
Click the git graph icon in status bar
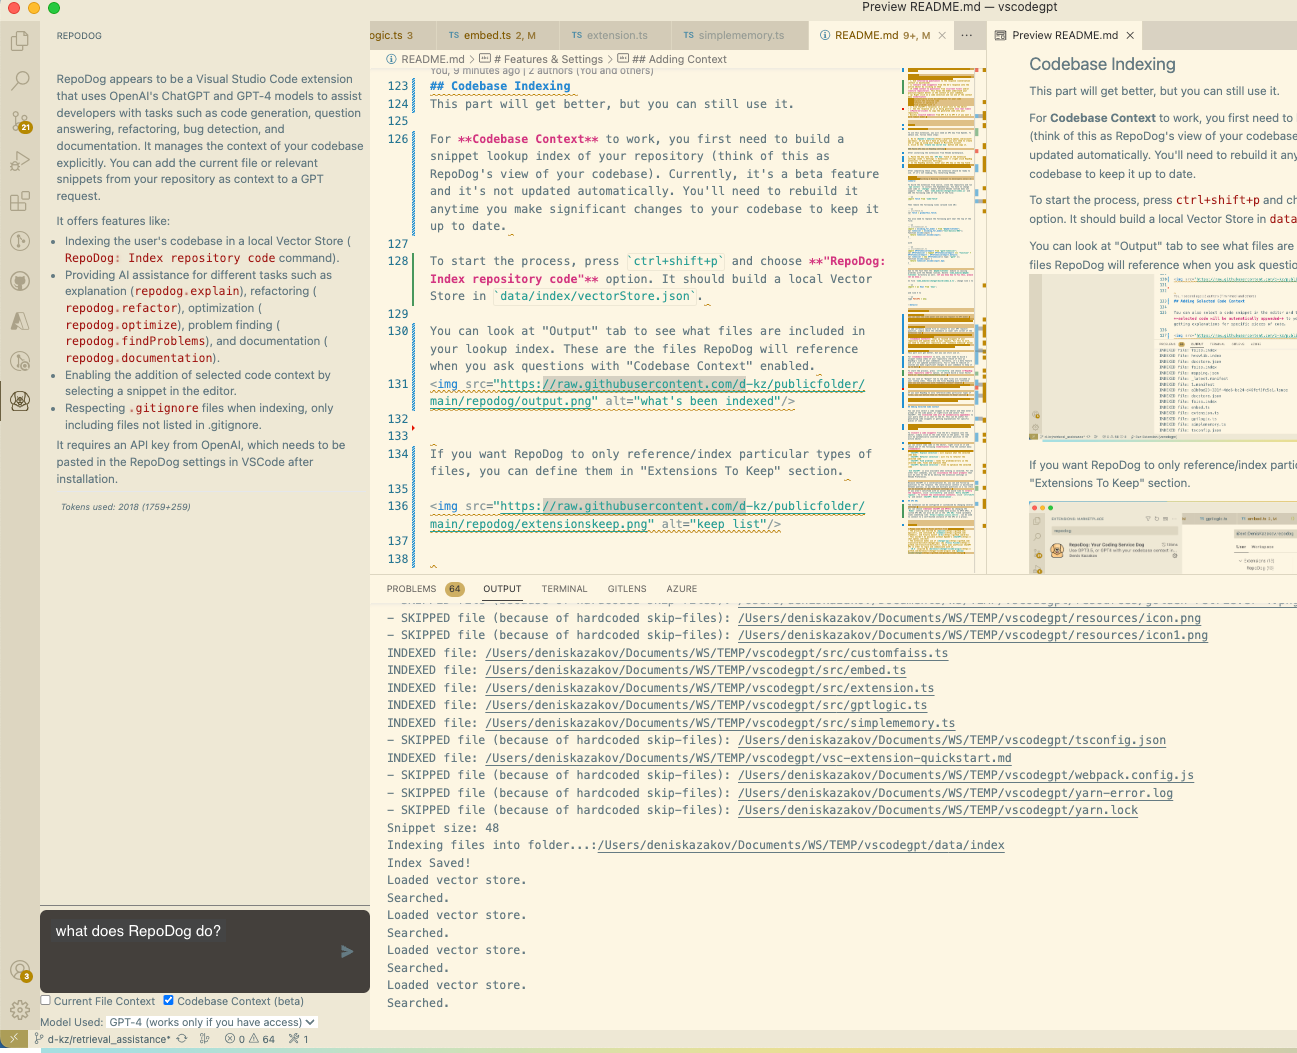pyautogui.click(x=205, y=1039)
